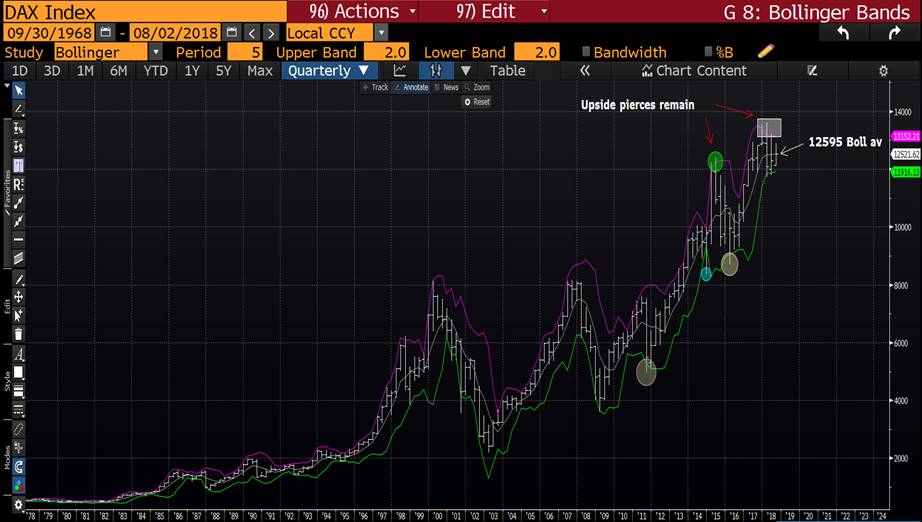The height and width of the screenshot is (522, 922).
Task: Open Study Bollinger dropdown arrow
Action: pyautogui.click(x=155, y=52)
